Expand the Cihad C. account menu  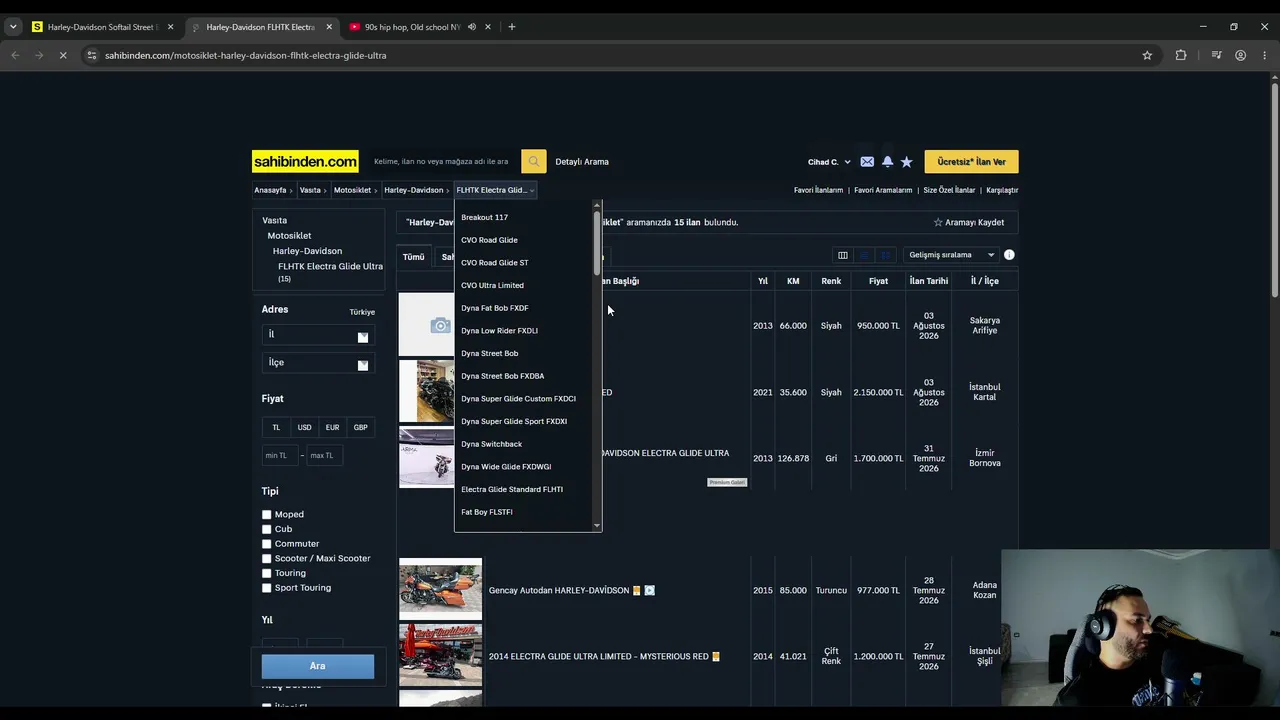click(x=829, y=162)
